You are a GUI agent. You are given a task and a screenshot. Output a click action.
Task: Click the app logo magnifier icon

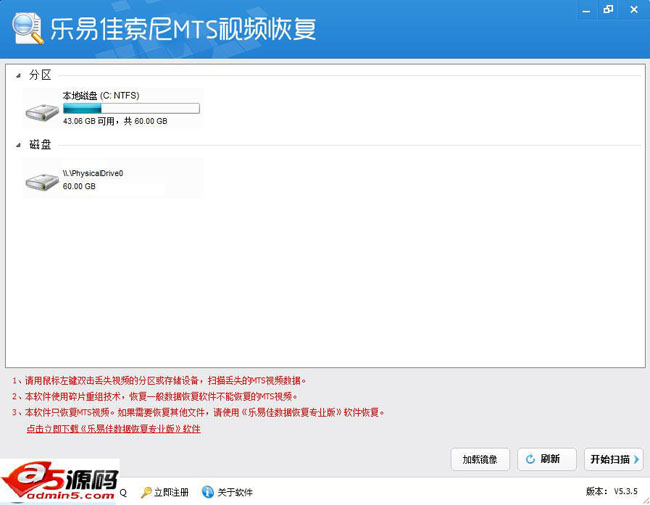coord(28,28)
